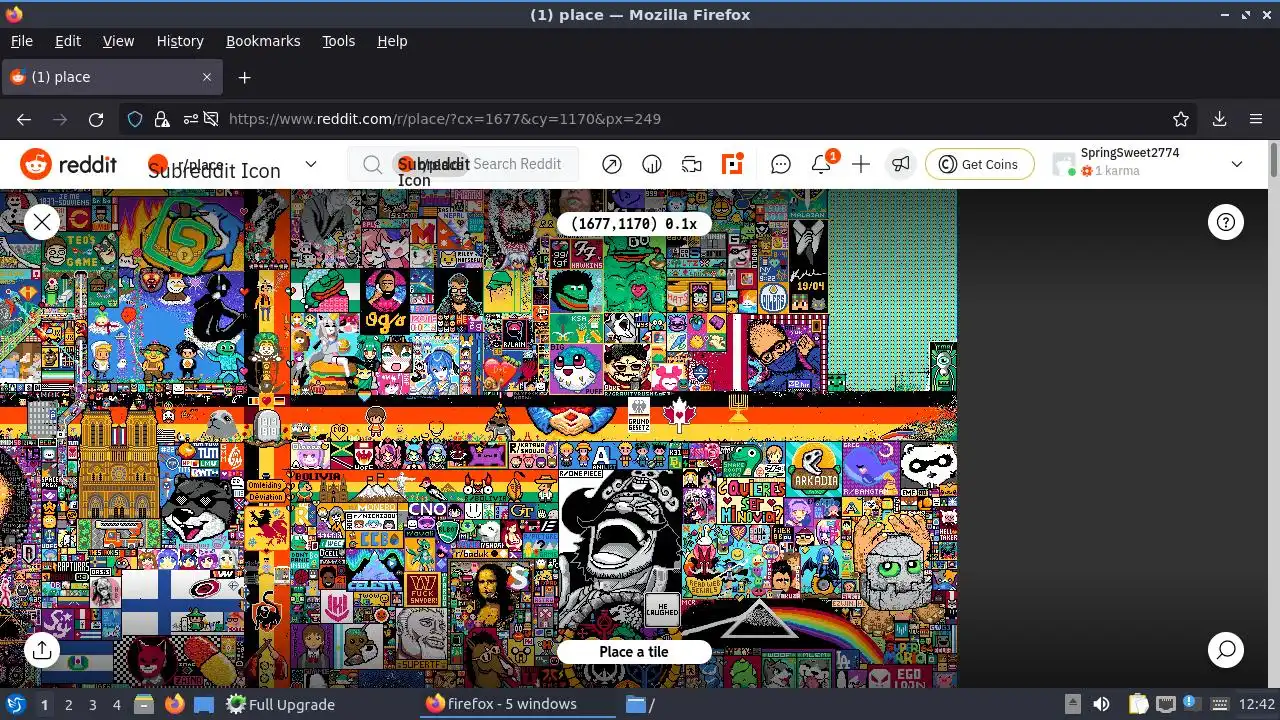The height and width of the screenshot is (720, 1280).
Task: Click the Firefox launcher in the taskbar
Action: click(175, 704)
